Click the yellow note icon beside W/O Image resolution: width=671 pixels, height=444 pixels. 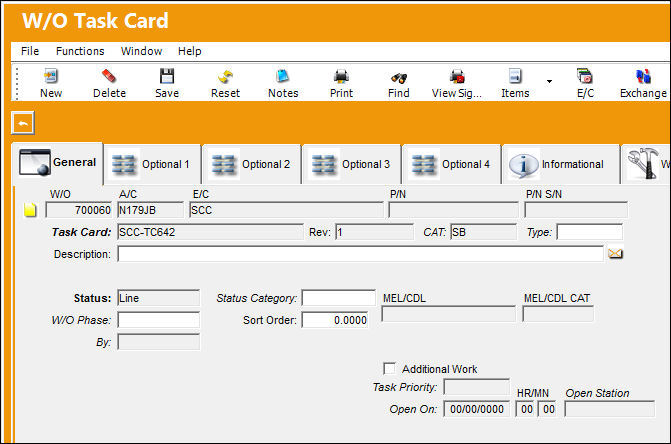[30, 210]
